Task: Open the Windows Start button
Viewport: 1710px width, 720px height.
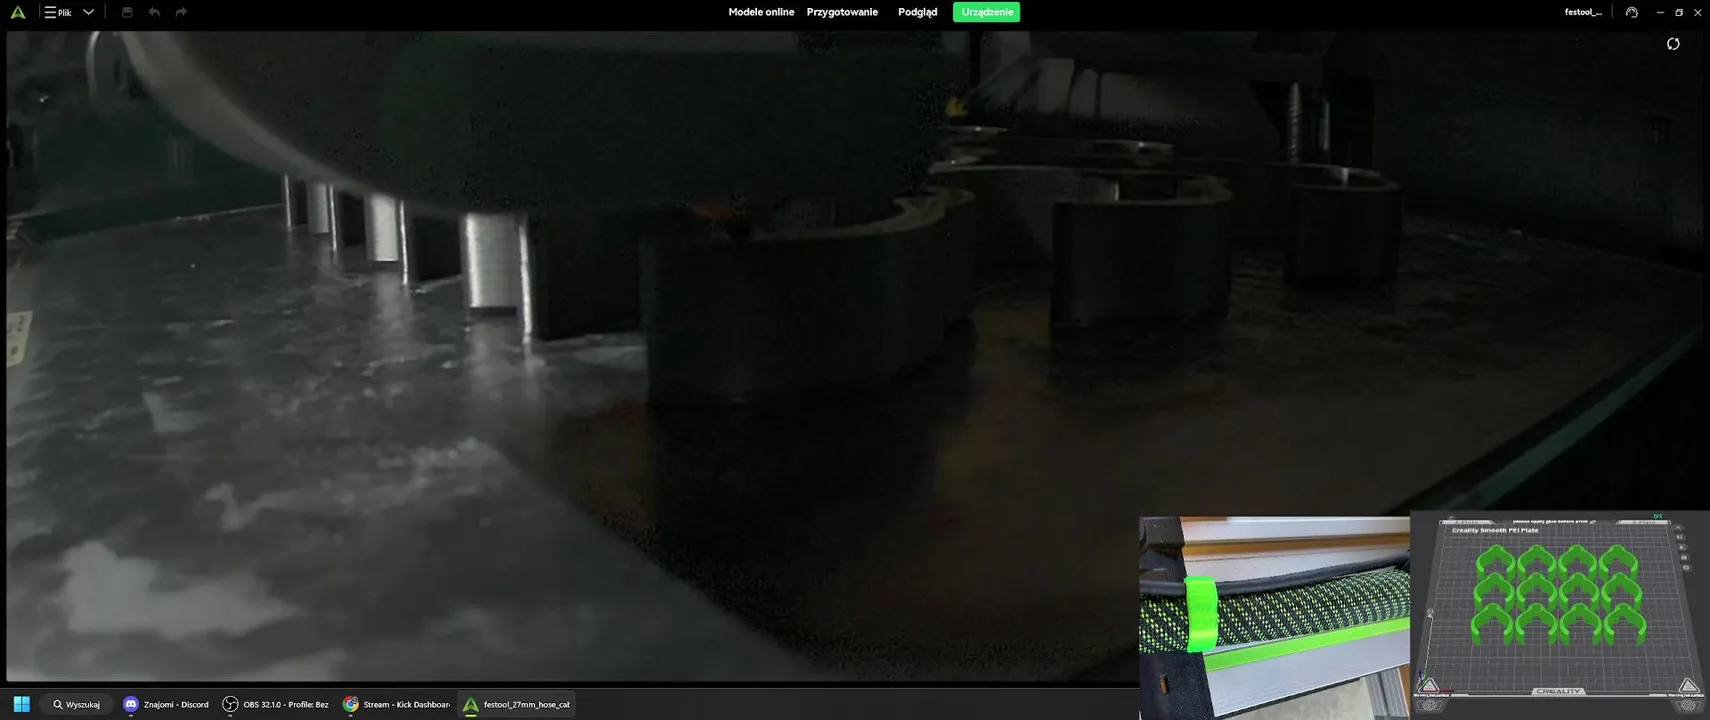Action: 21,704
